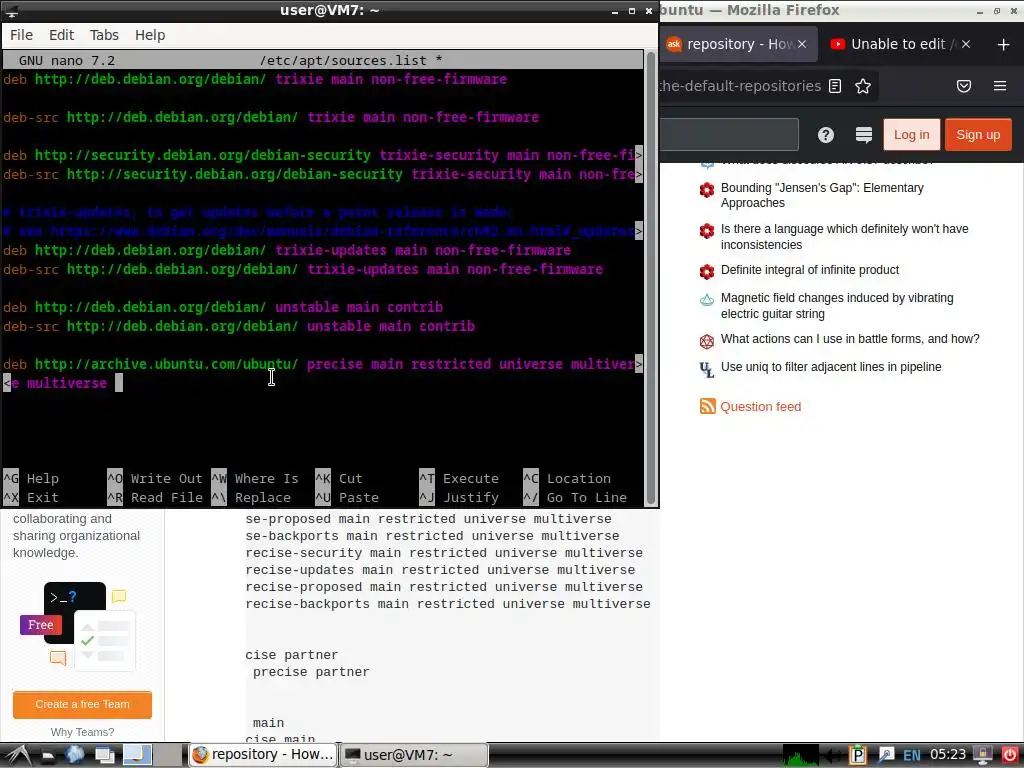Open a new Firefox tab with plus icon

pos(1004,44)
